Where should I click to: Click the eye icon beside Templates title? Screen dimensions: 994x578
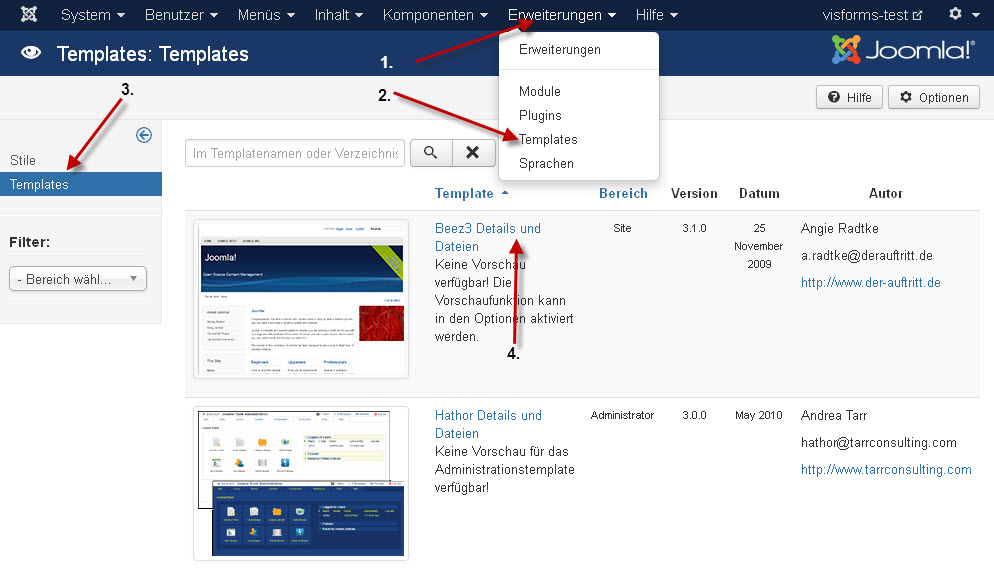[x=31, y=54]
